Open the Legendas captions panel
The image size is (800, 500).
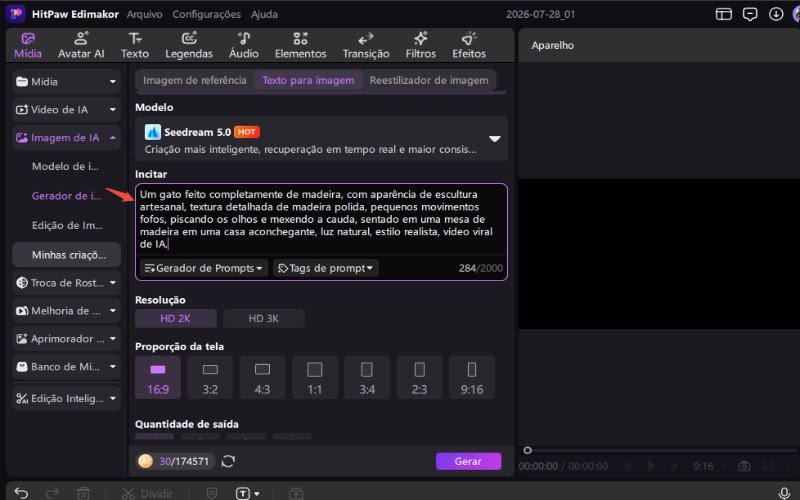coord(189,45)
